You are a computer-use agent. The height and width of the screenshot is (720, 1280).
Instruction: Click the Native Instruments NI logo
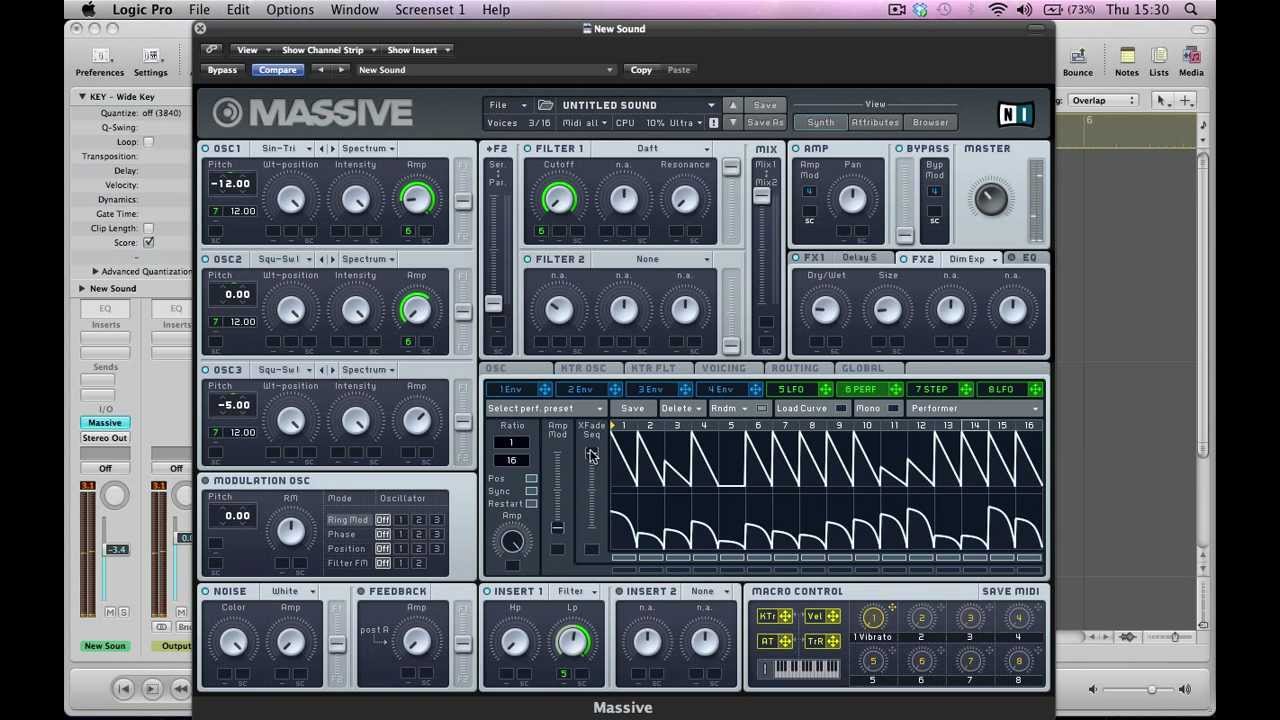coord(1014,114)
